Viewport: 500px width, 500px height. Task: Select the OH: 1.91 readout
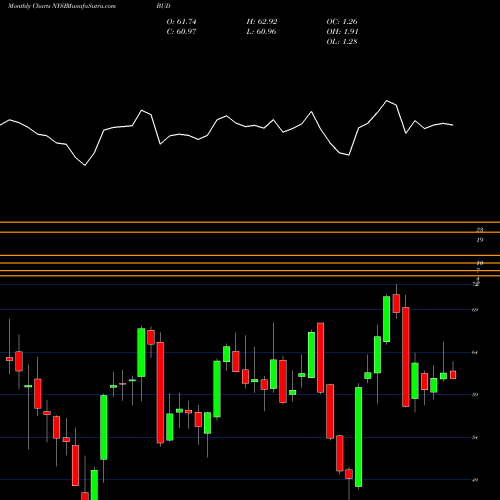pos(342,32)
